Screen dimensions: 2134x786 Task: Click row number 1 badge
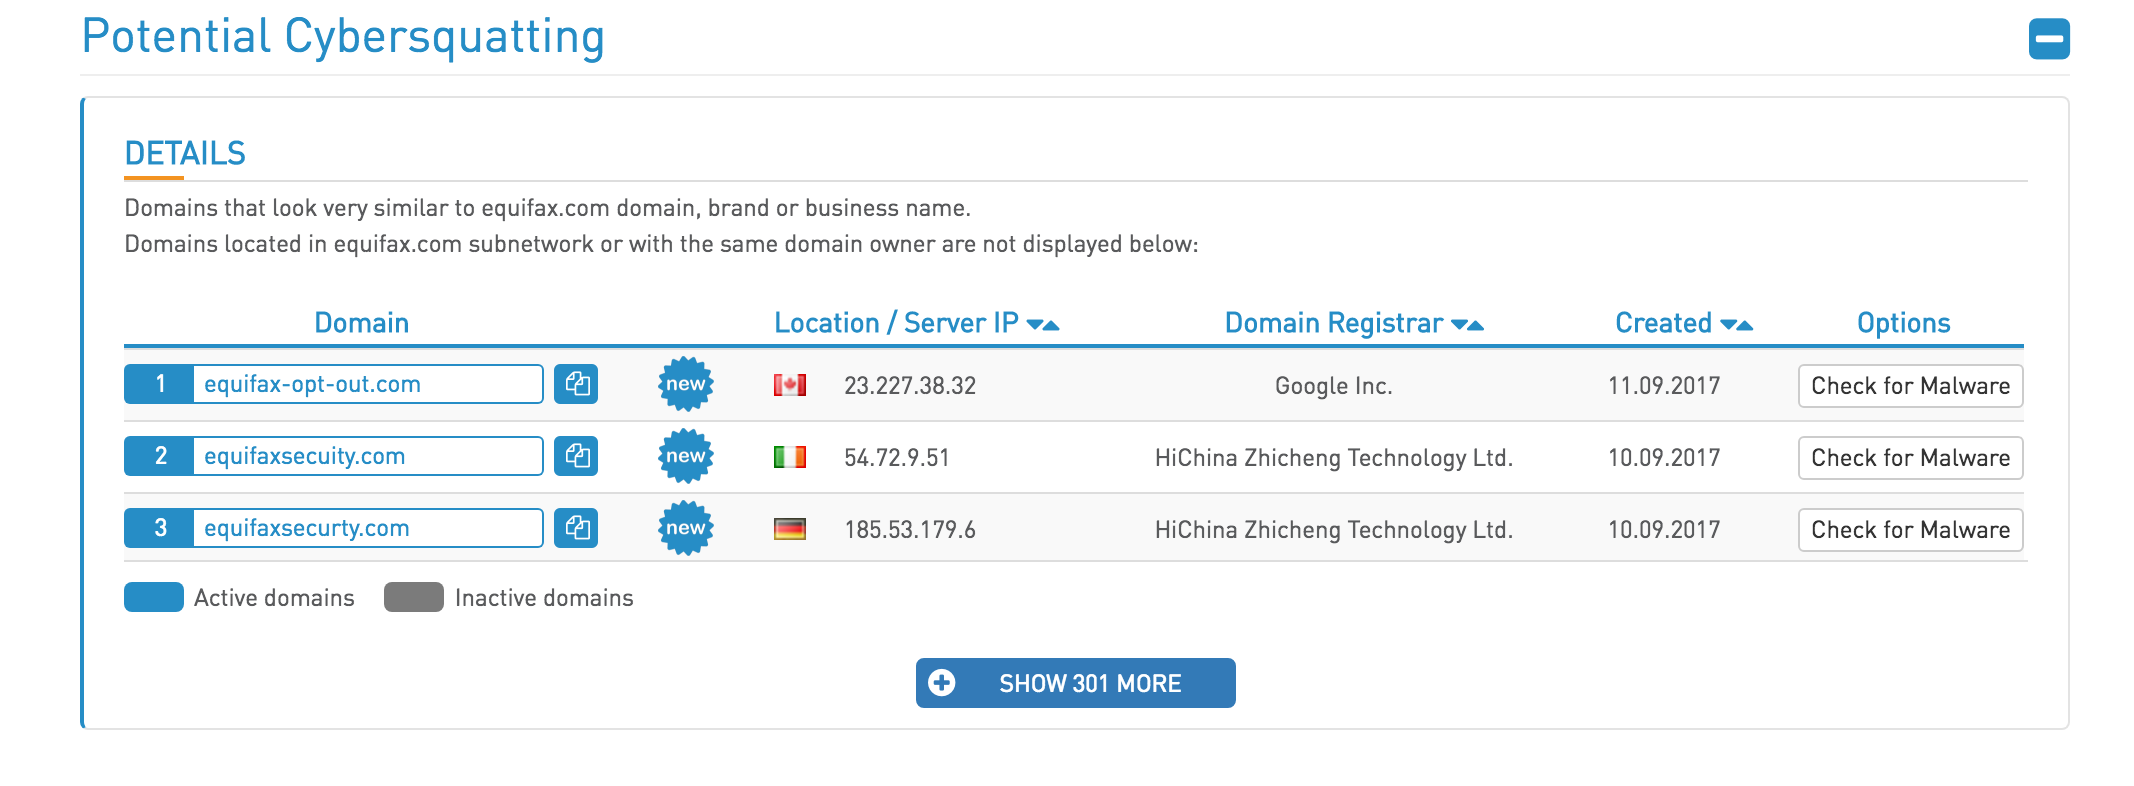click(x=159, y=384)
